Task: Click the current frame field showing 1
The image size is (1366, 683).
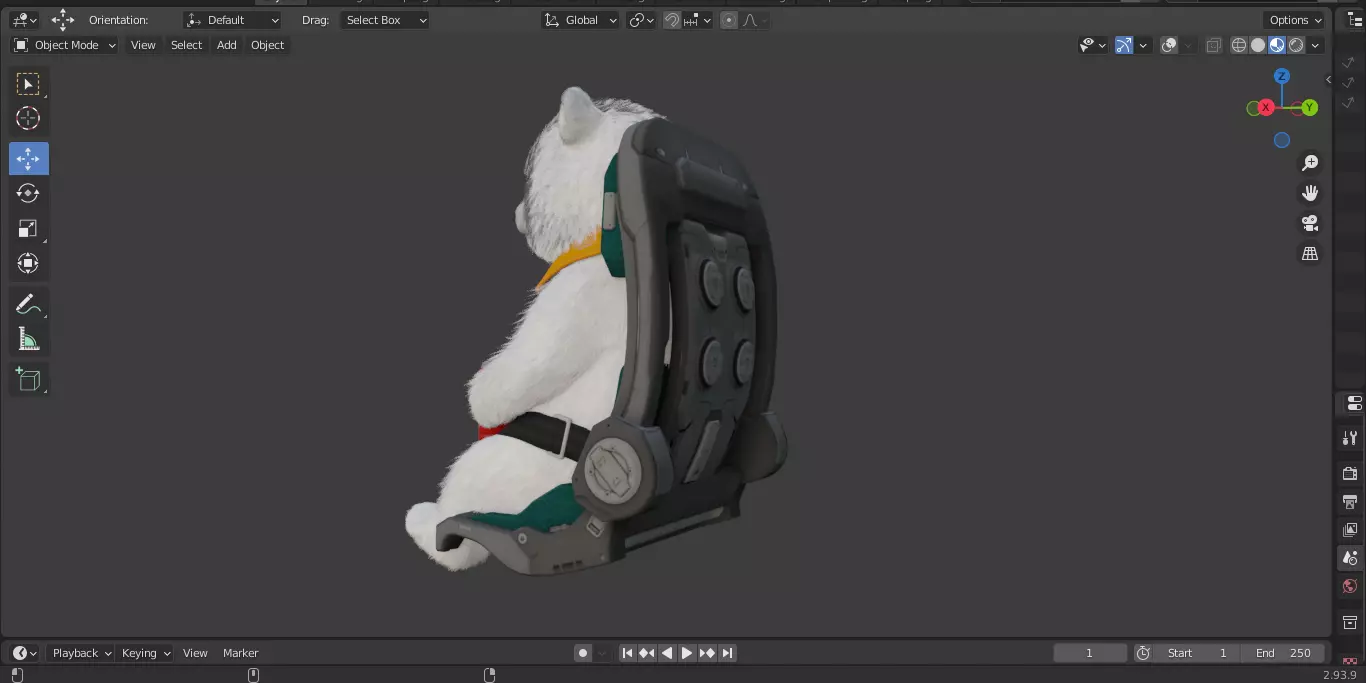Action: 1090,653
